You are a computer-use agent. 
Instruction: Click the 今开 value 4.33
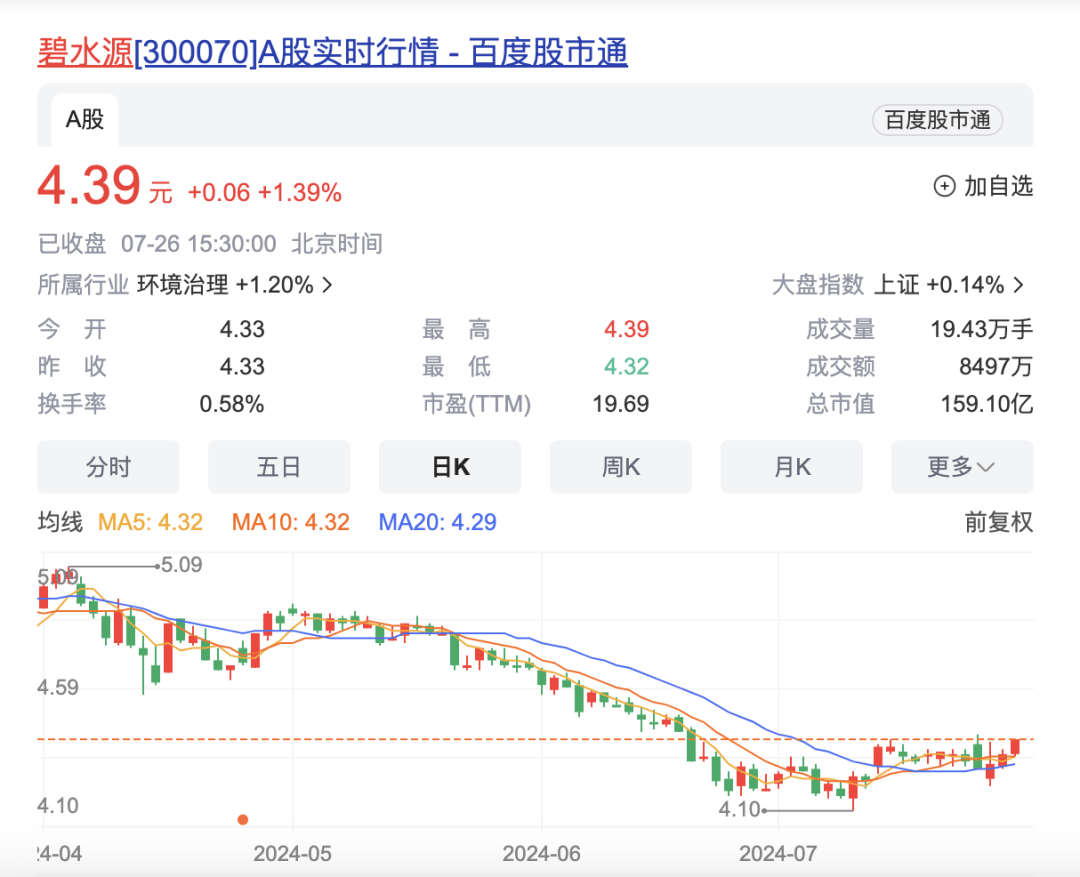coord(242,329)
